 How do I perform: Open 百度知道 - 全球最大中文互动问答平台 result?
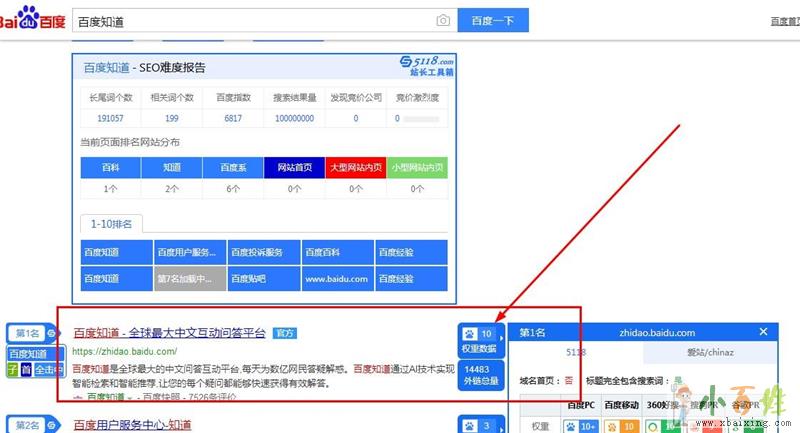pos(169,332)
